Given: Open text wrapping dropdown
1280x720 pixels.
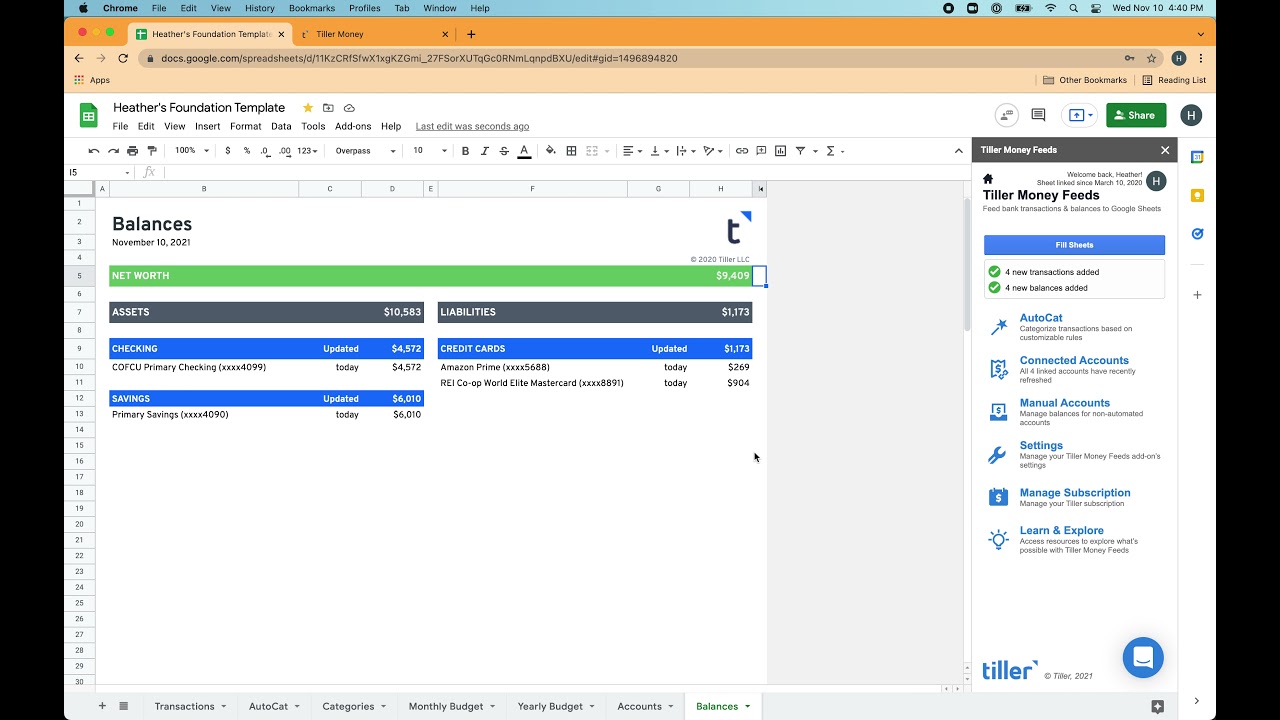Looking at the screenshot, I should click(685, 151).
